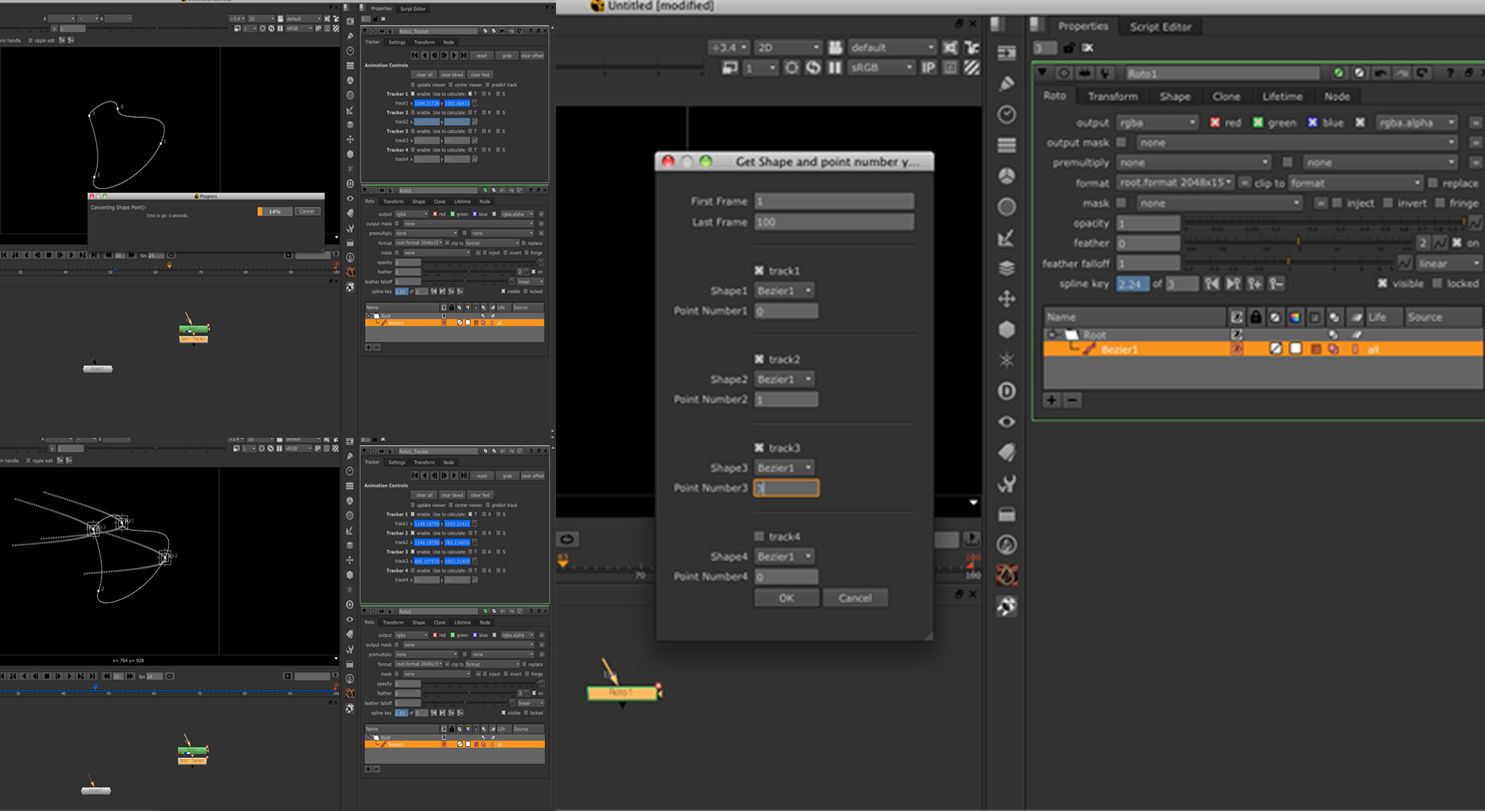Open the Metadata tag icon
Image resolution: width=1485 pixels, height=811 pixels.
[x=1007, y=453]
